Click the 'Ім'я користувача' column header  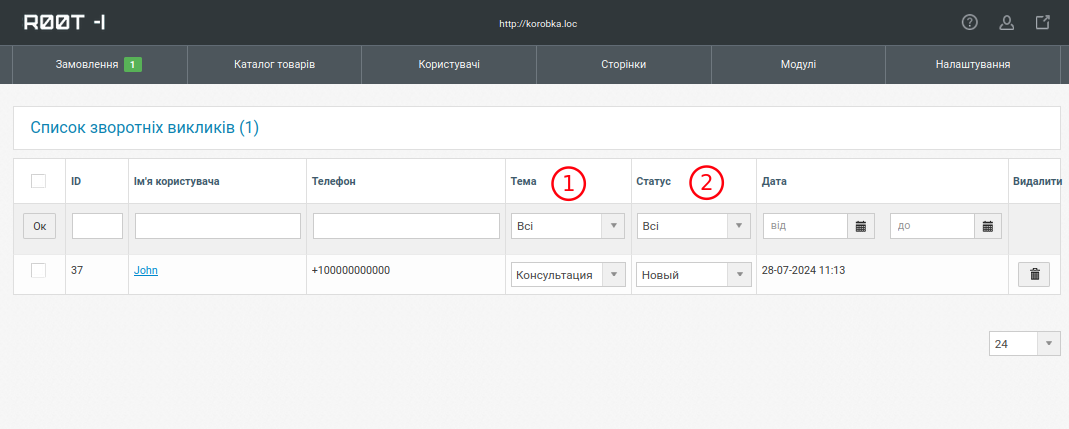(177, 181)
